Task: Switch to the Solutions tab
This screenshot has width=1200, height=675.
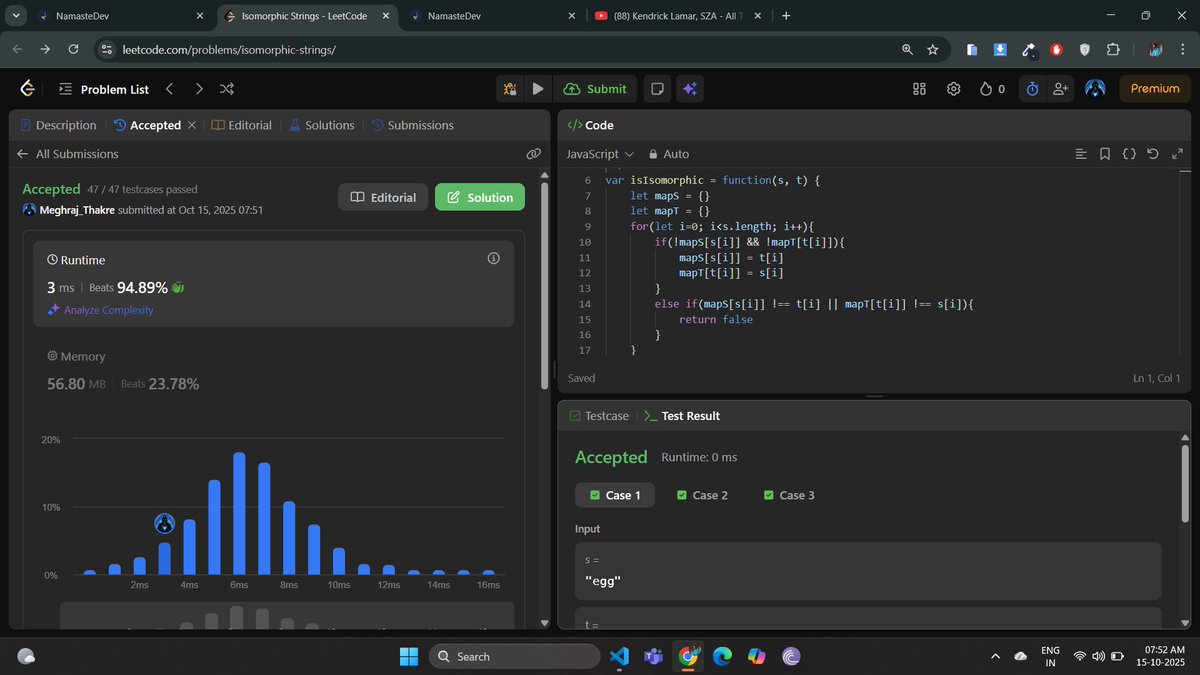Action: tap(322, 125)
